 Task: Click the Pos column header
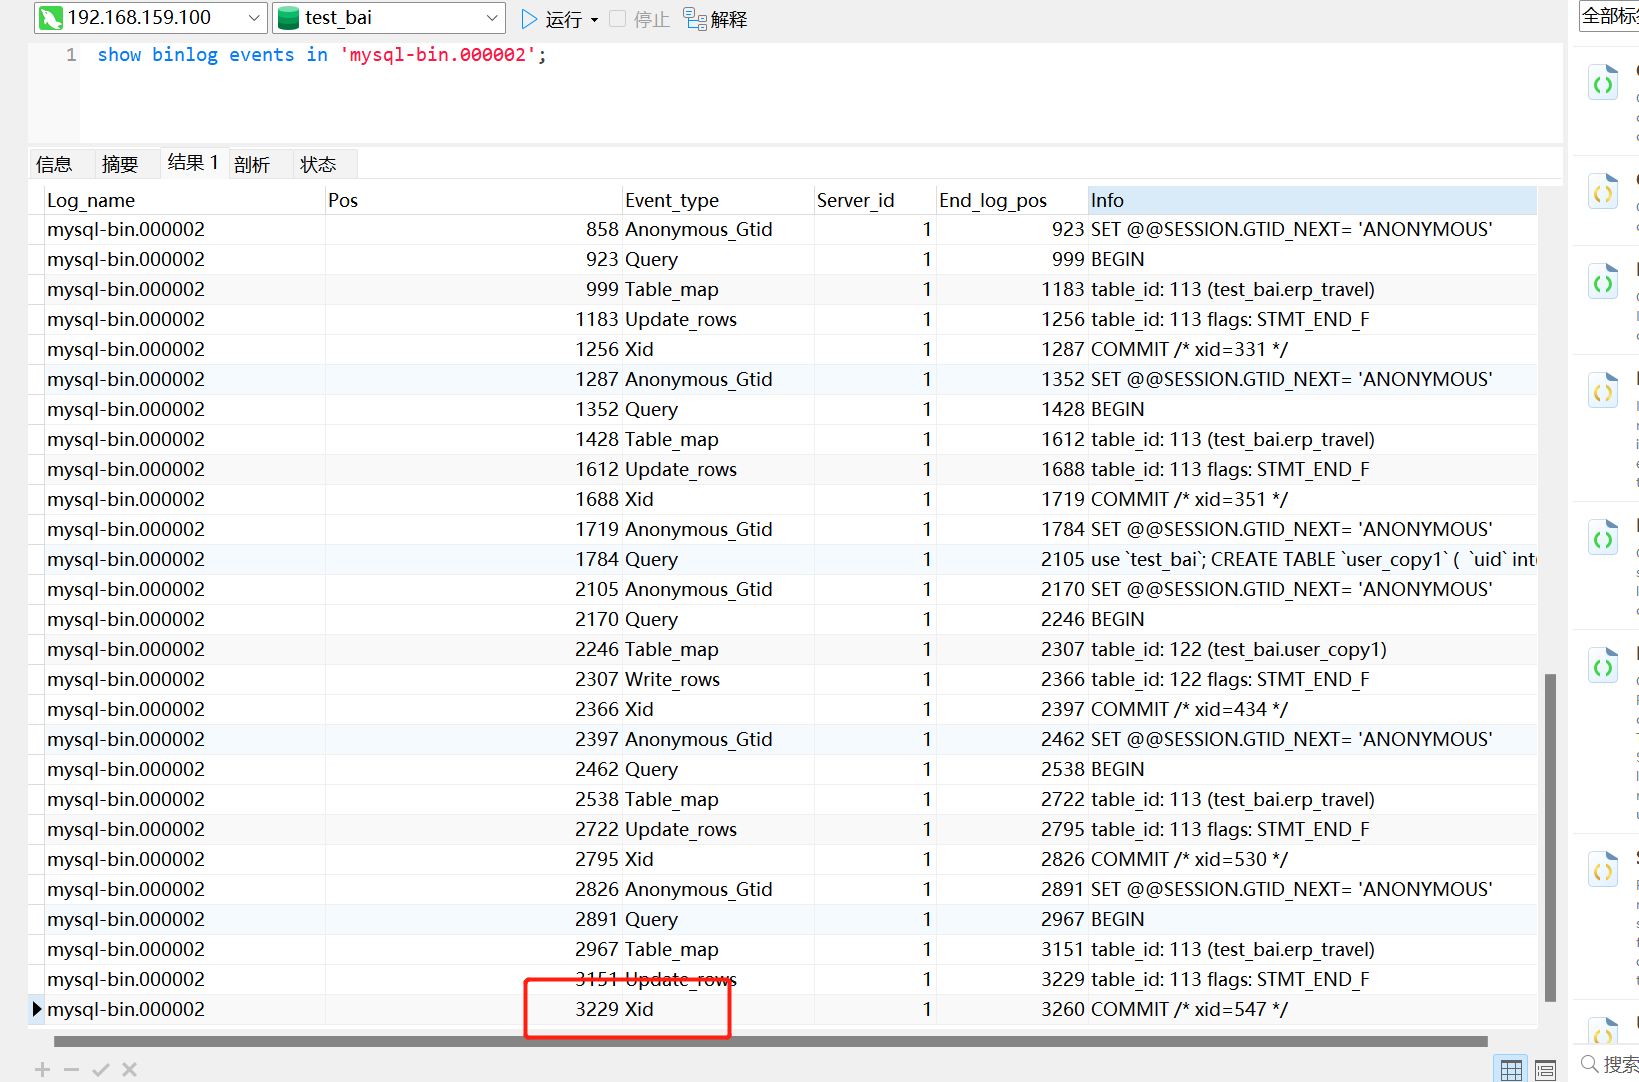pos(474,200)
